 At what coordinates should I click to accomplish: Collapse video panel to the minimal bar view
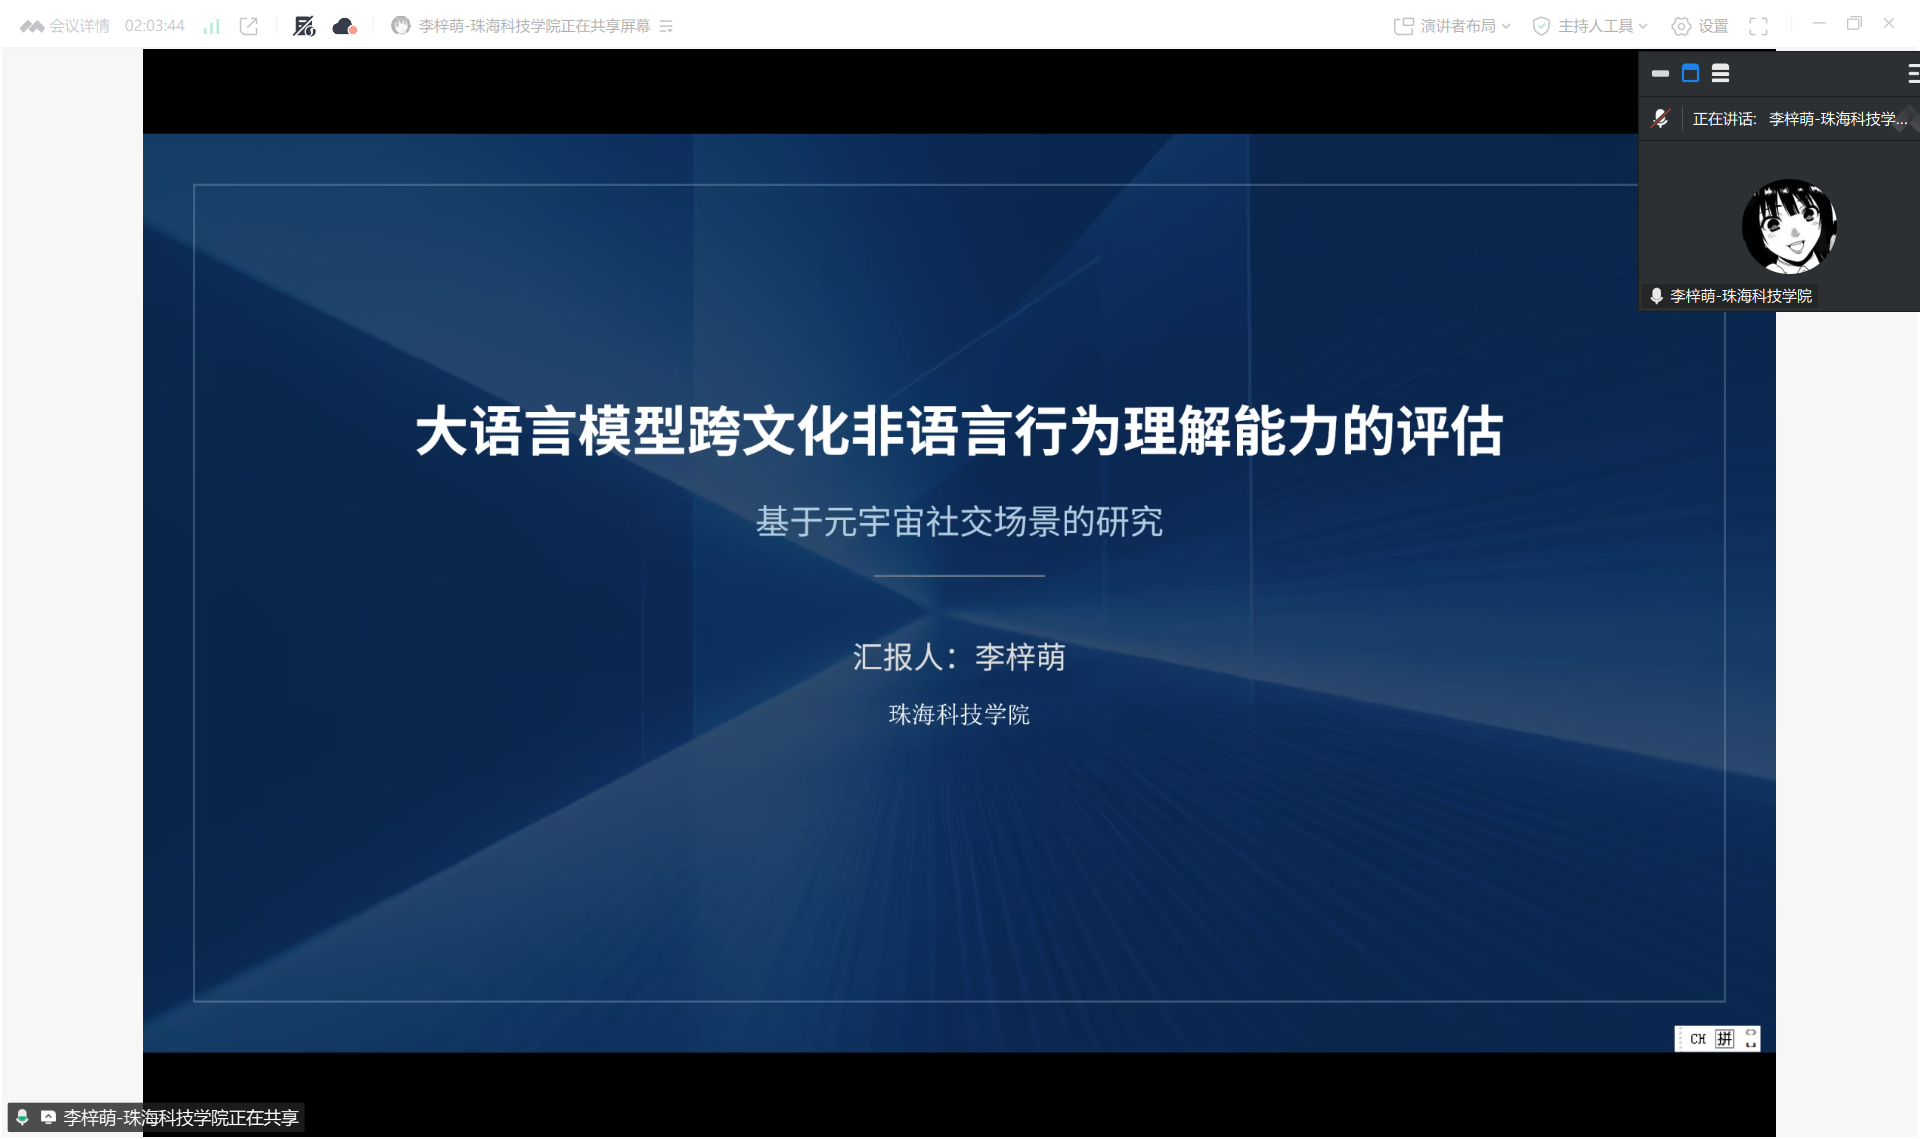click(x=1660, y=73)
